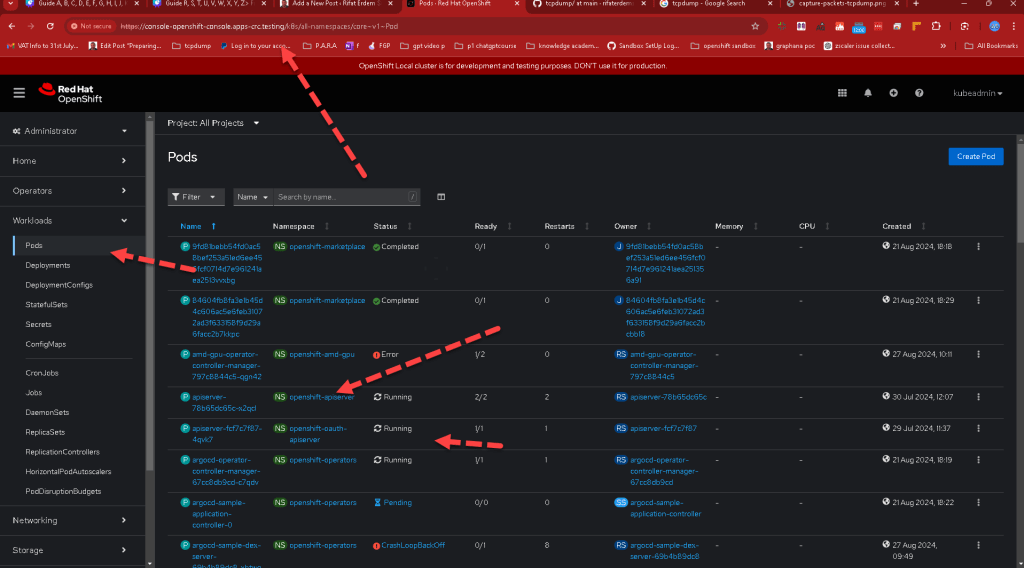Open kebab menu for argocd-sample-application-controller-0 row

[x=978, y=503]
